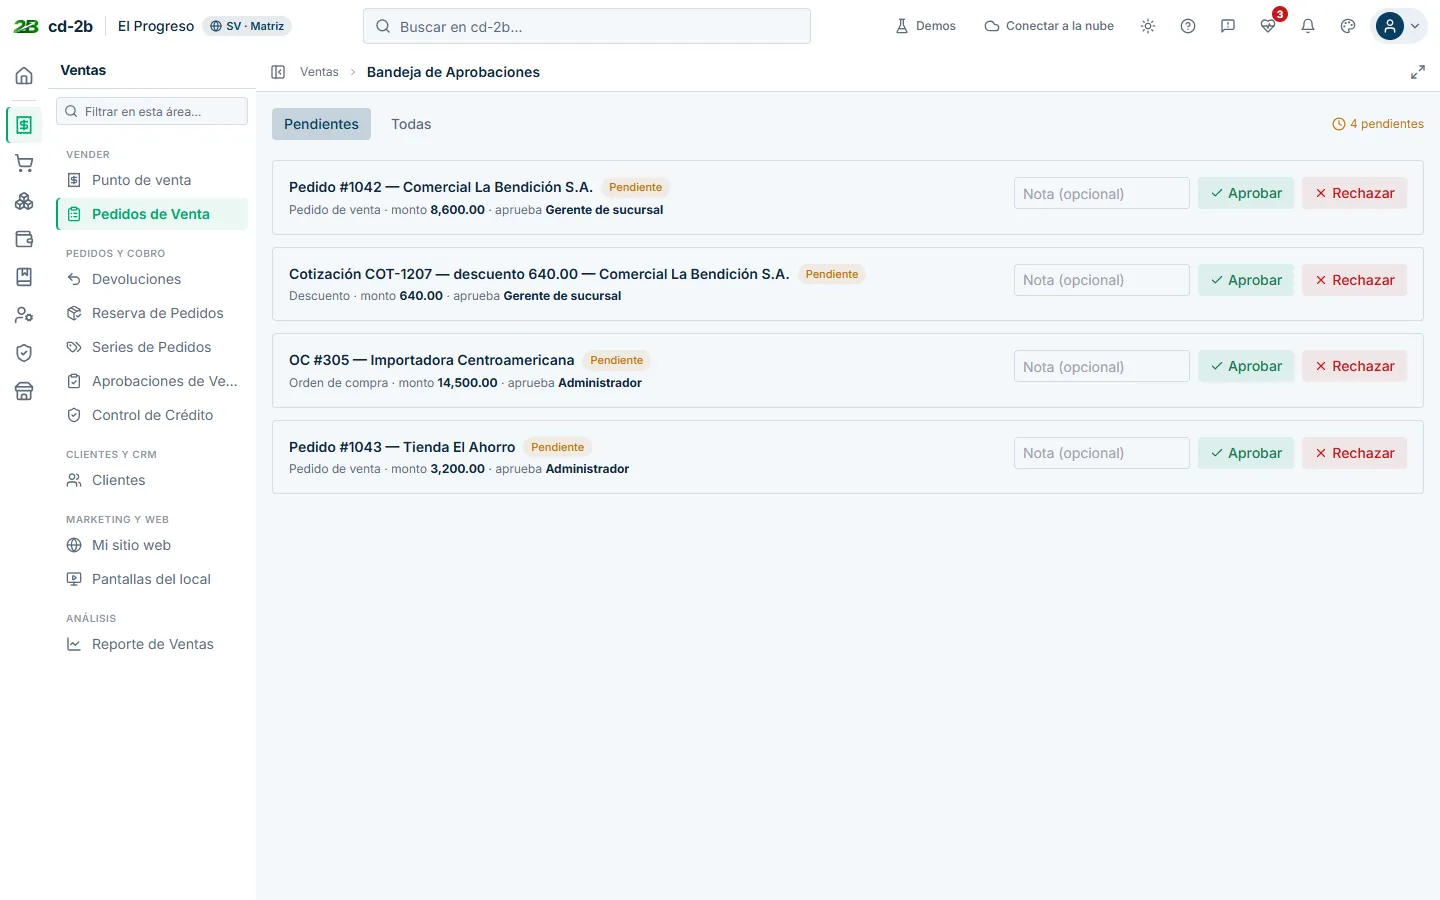
Task: Click the note field for OC #305
Action: click(x=1102, y=366)
